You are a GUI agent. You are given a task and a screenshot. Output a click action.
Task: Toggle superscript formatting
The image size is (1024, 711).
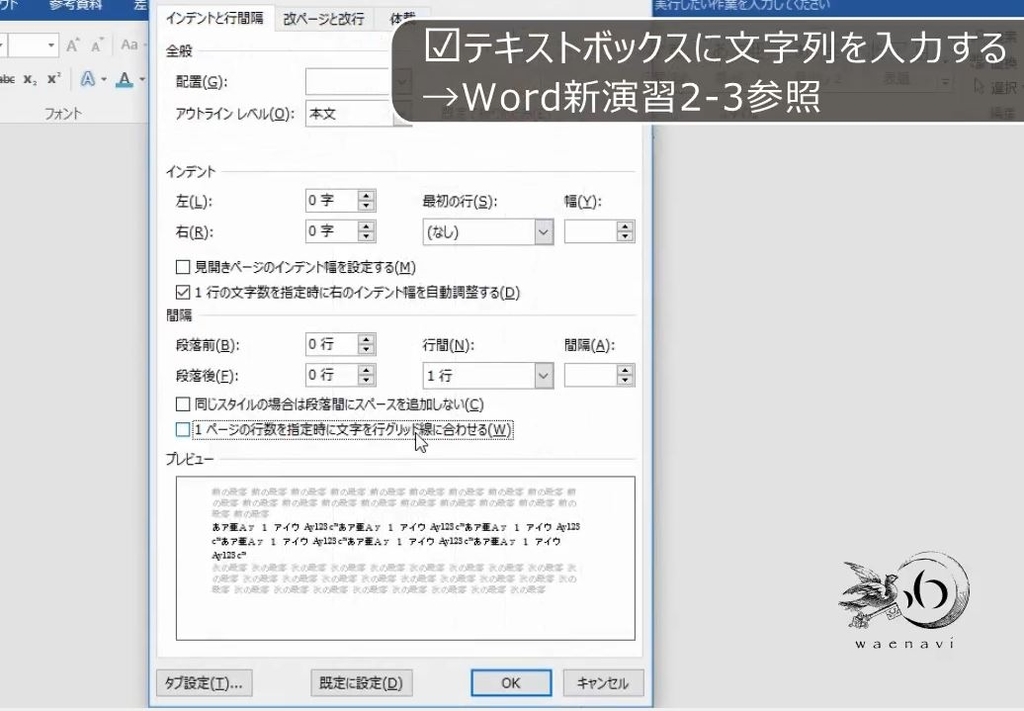(x=54, y=80)
